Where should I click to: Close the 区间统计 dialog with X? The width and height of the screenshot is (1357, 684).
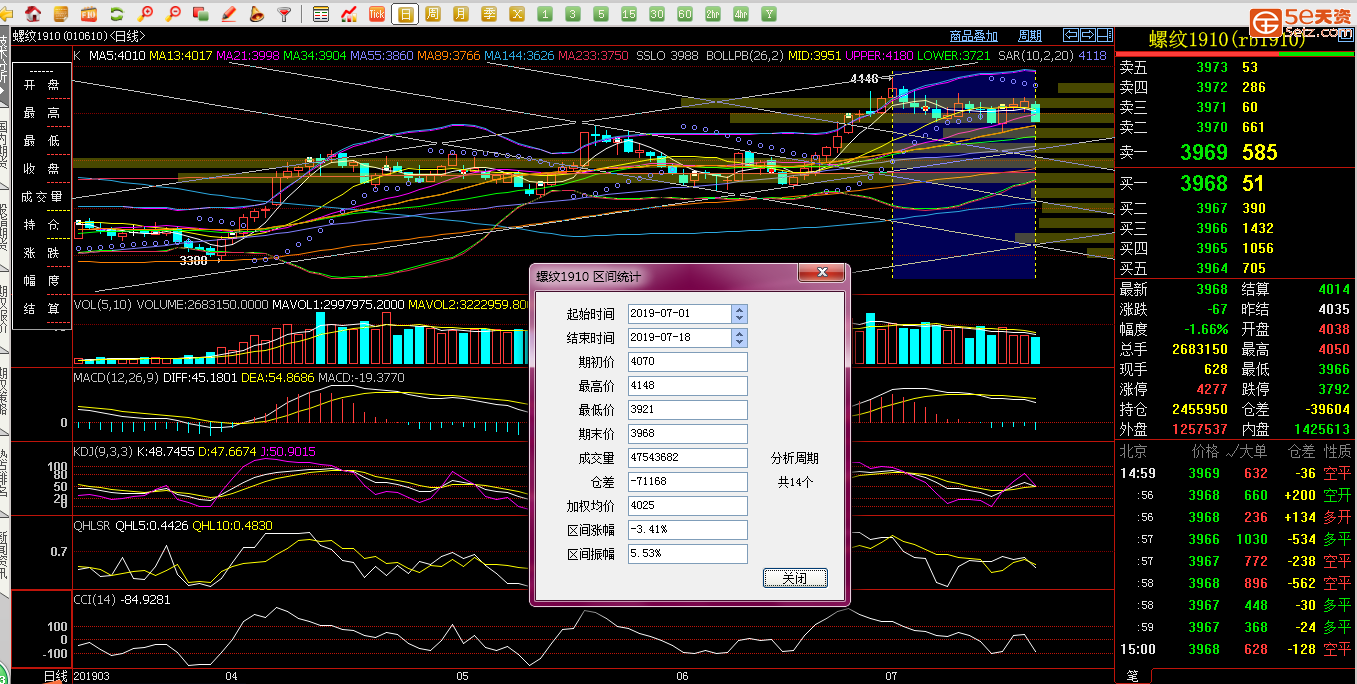click(x=822, y=273)
